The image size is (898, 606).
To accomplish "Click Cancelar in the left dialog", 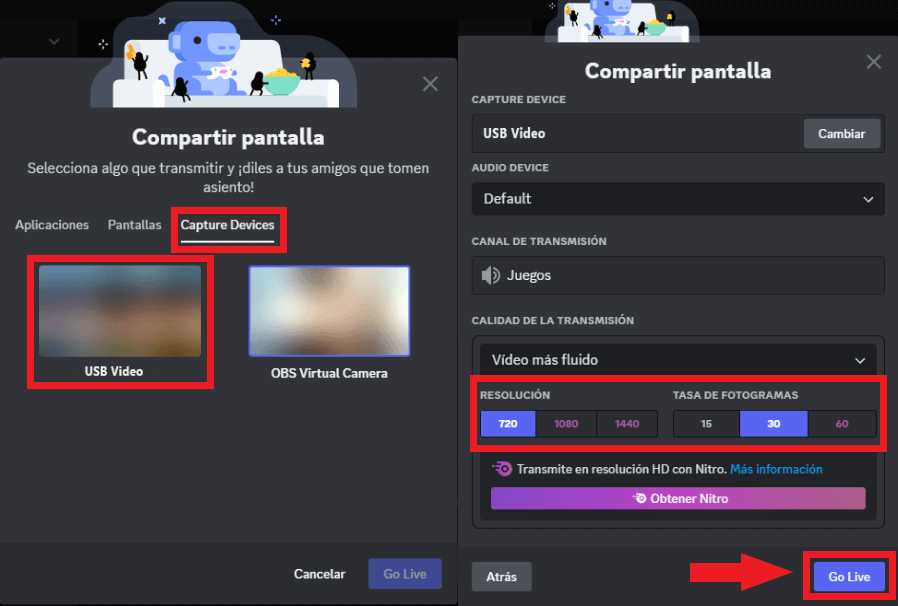I will (x=319, y=574).
